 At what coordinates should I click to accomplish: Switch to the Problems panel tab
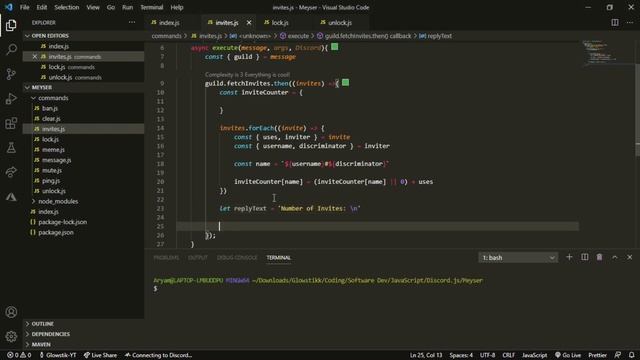[x=166, y=258]
